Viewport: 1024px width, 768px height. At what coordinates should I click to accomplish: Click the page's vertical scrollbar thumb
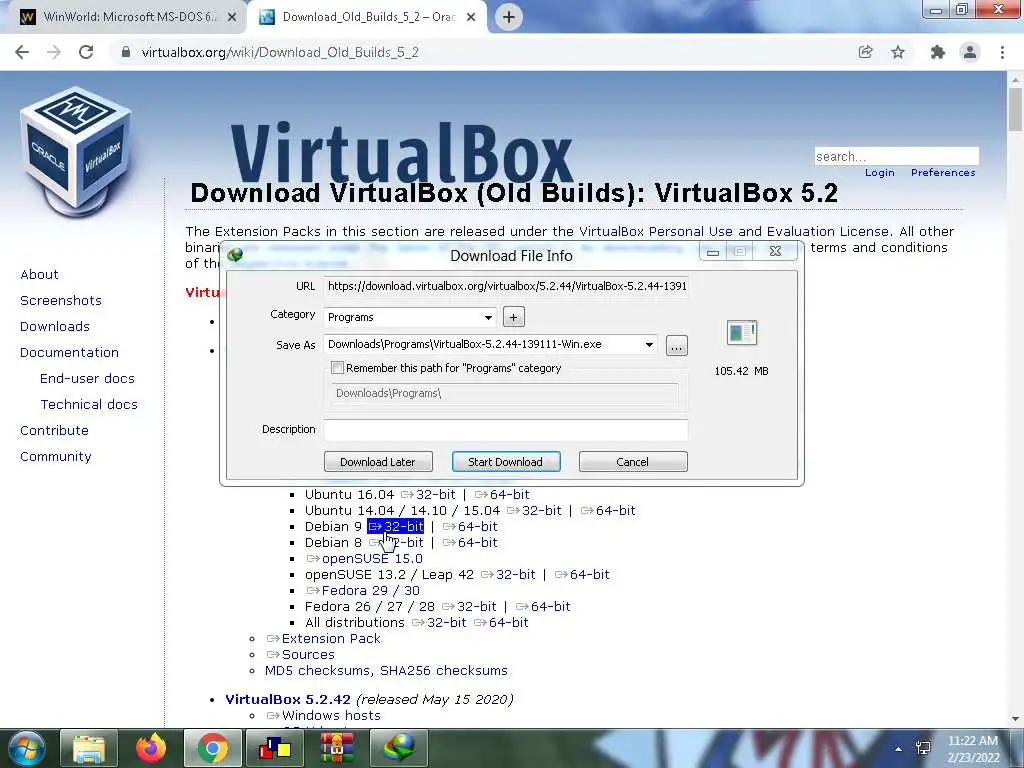pos(1016,108)
